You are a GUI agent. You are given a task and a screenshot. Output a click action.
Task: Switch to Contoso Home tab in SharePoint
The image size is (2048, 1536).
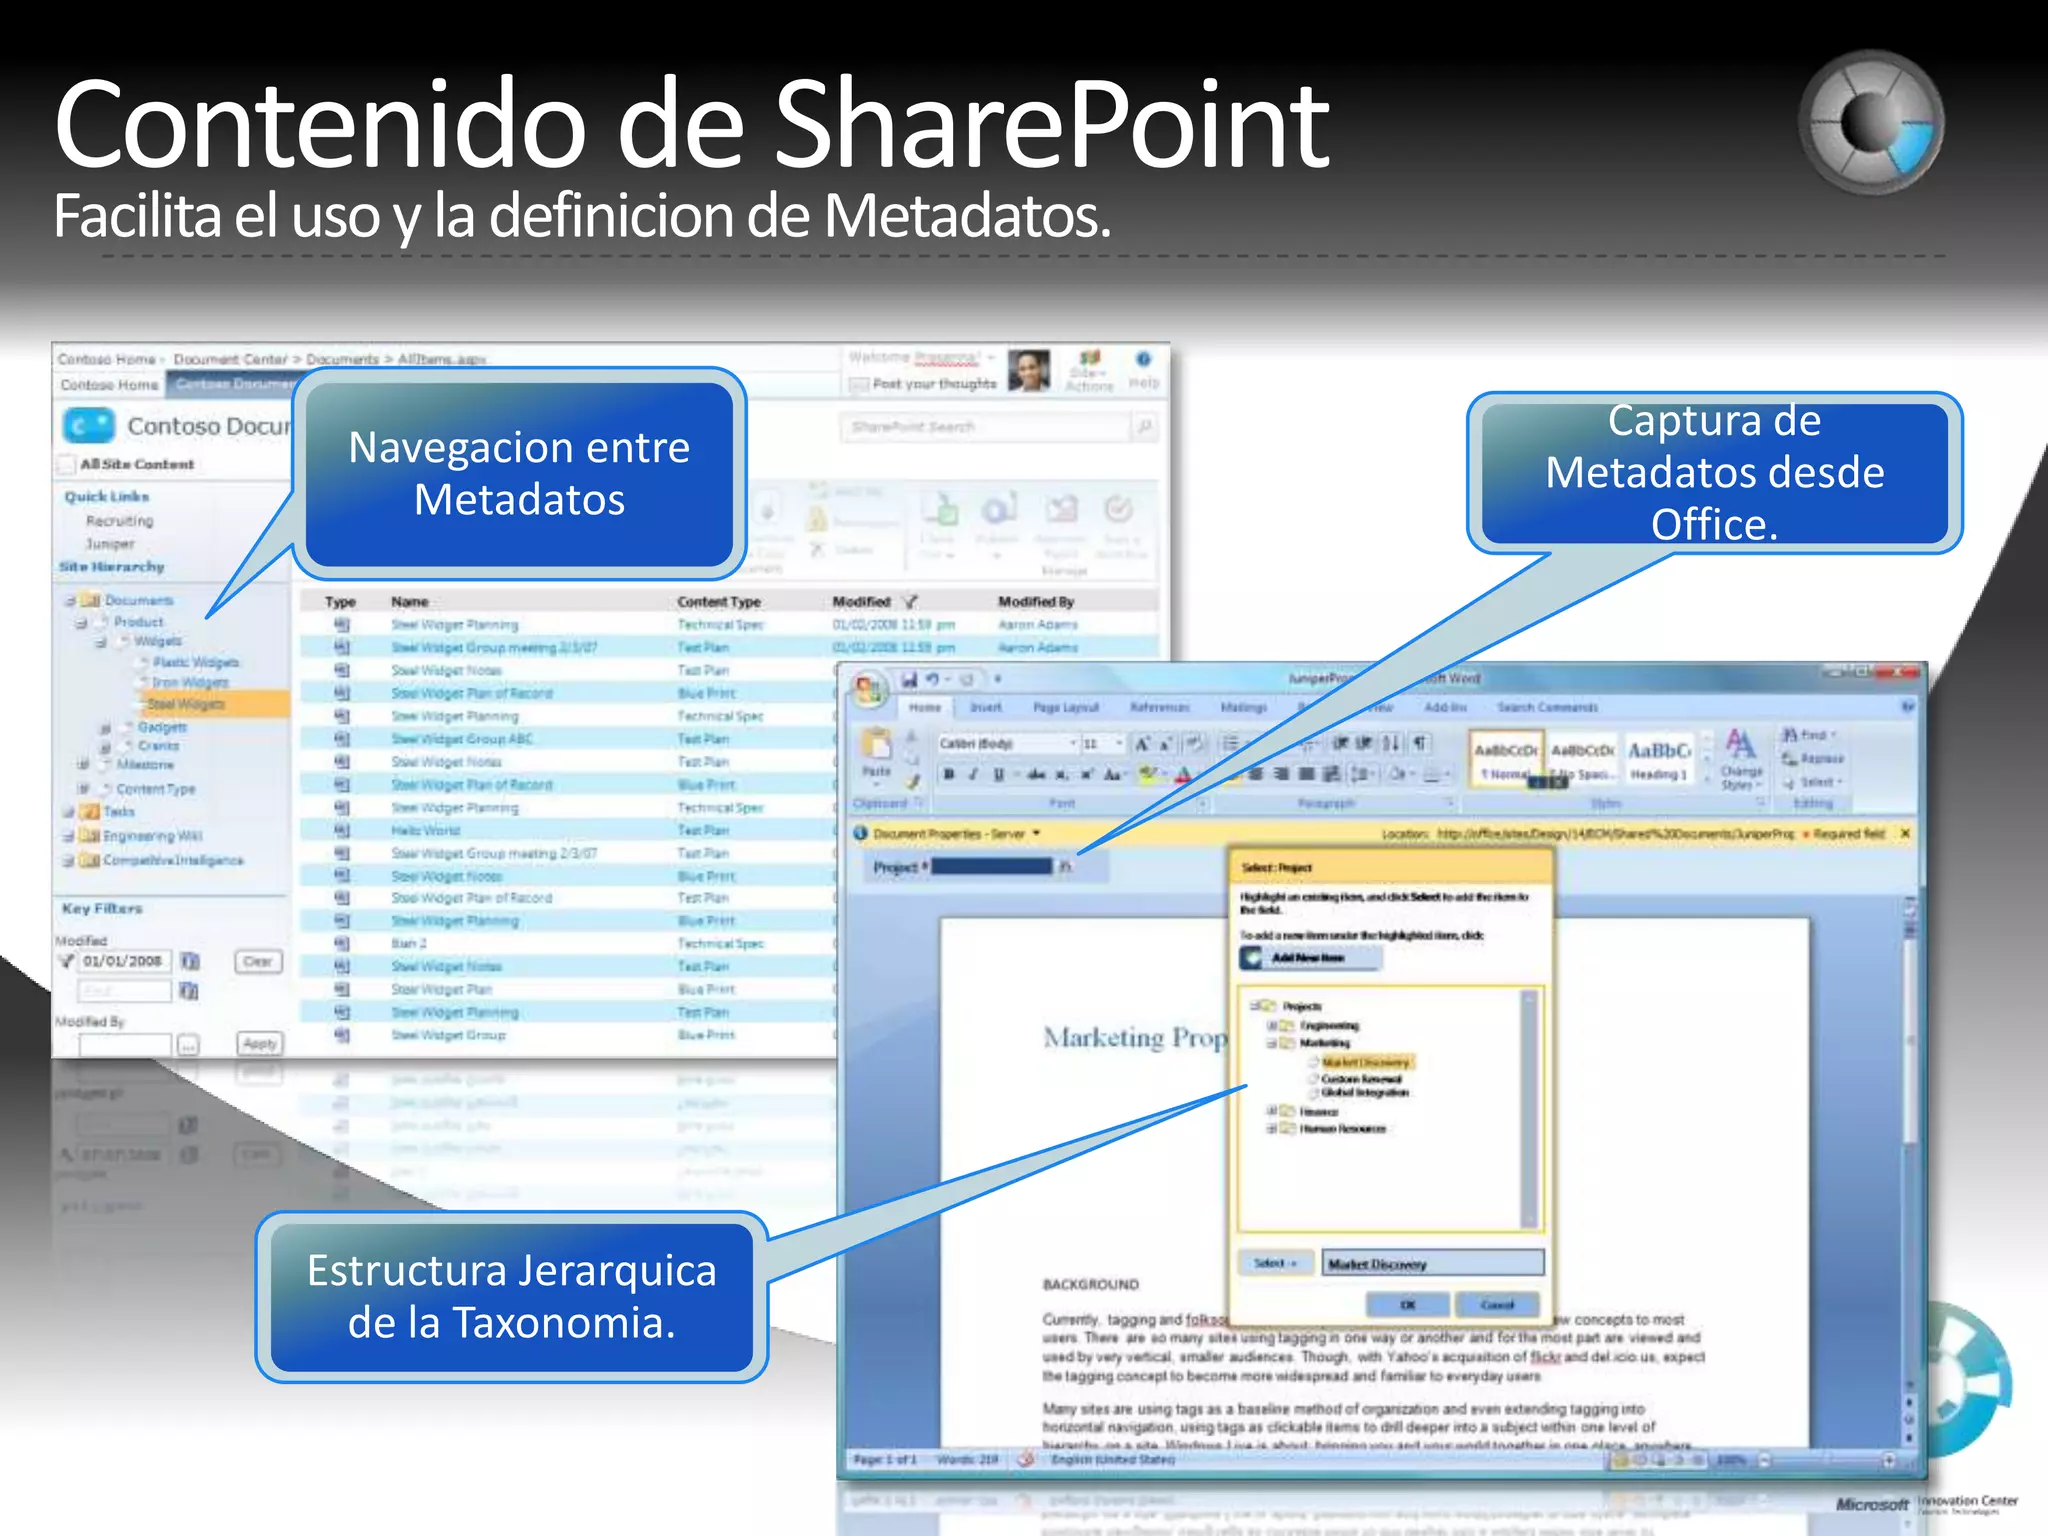tap(109, 385)
